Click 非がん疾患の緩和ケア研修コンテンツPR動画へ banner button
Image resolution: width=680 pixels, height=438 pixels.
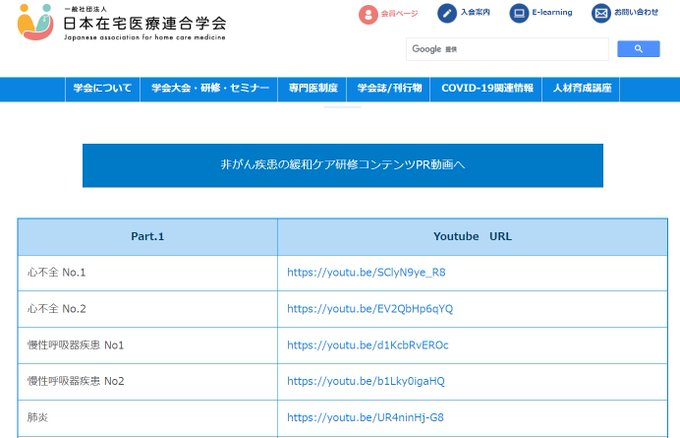point(343,166)
